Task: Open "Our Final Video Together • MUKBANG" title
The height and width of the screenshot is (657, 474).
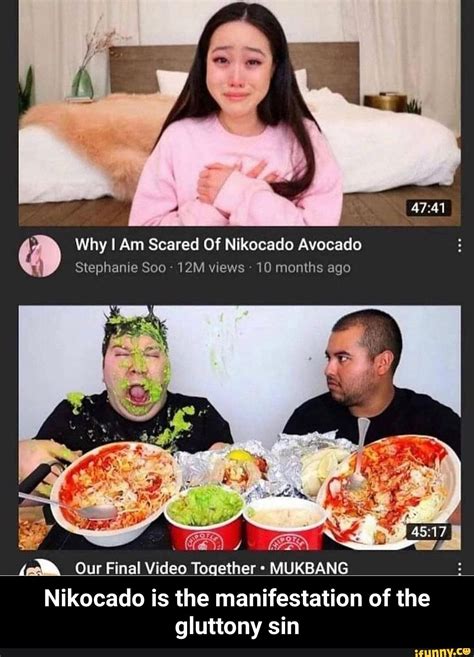Action: (x=212, y=568)
